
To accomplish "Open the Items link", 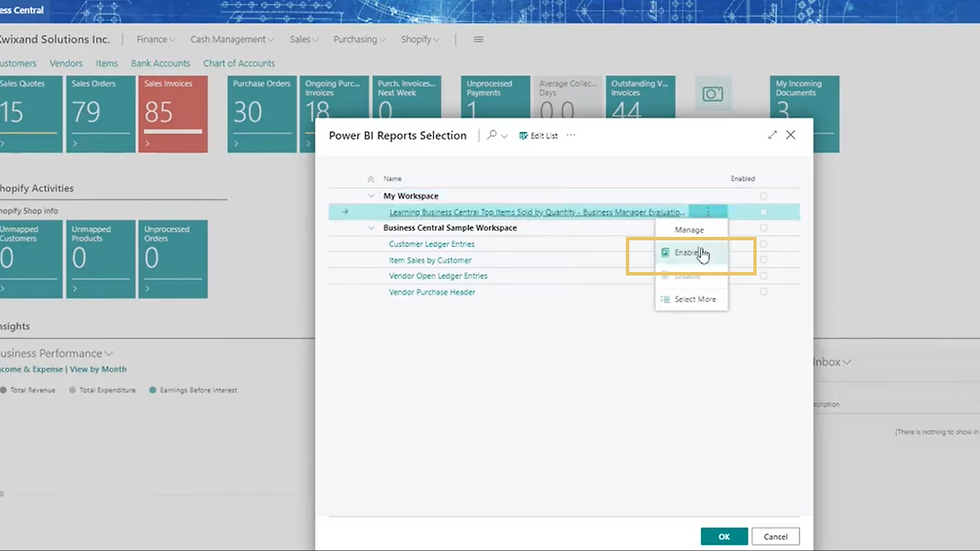I will pyautogui.click(x=106, y=63).
